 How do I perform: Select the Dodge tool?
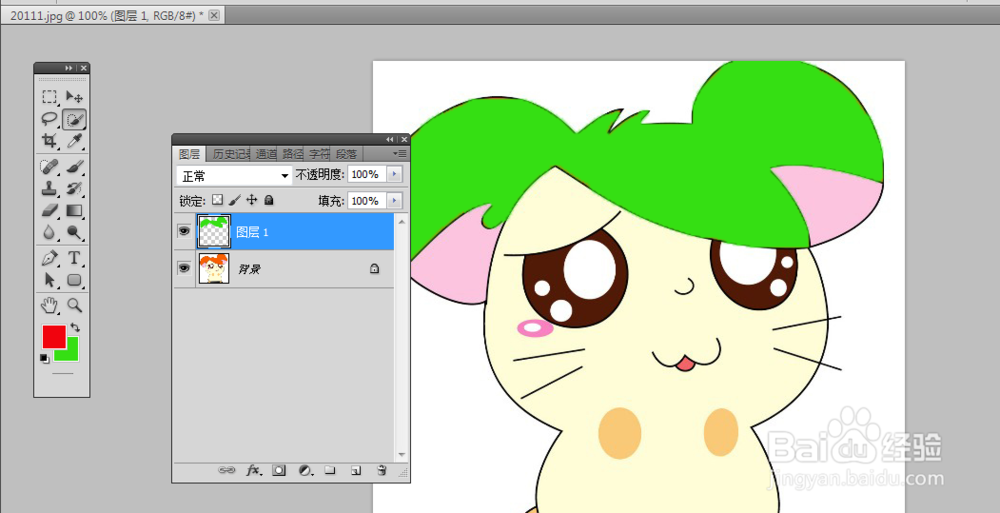pos(75,232)
